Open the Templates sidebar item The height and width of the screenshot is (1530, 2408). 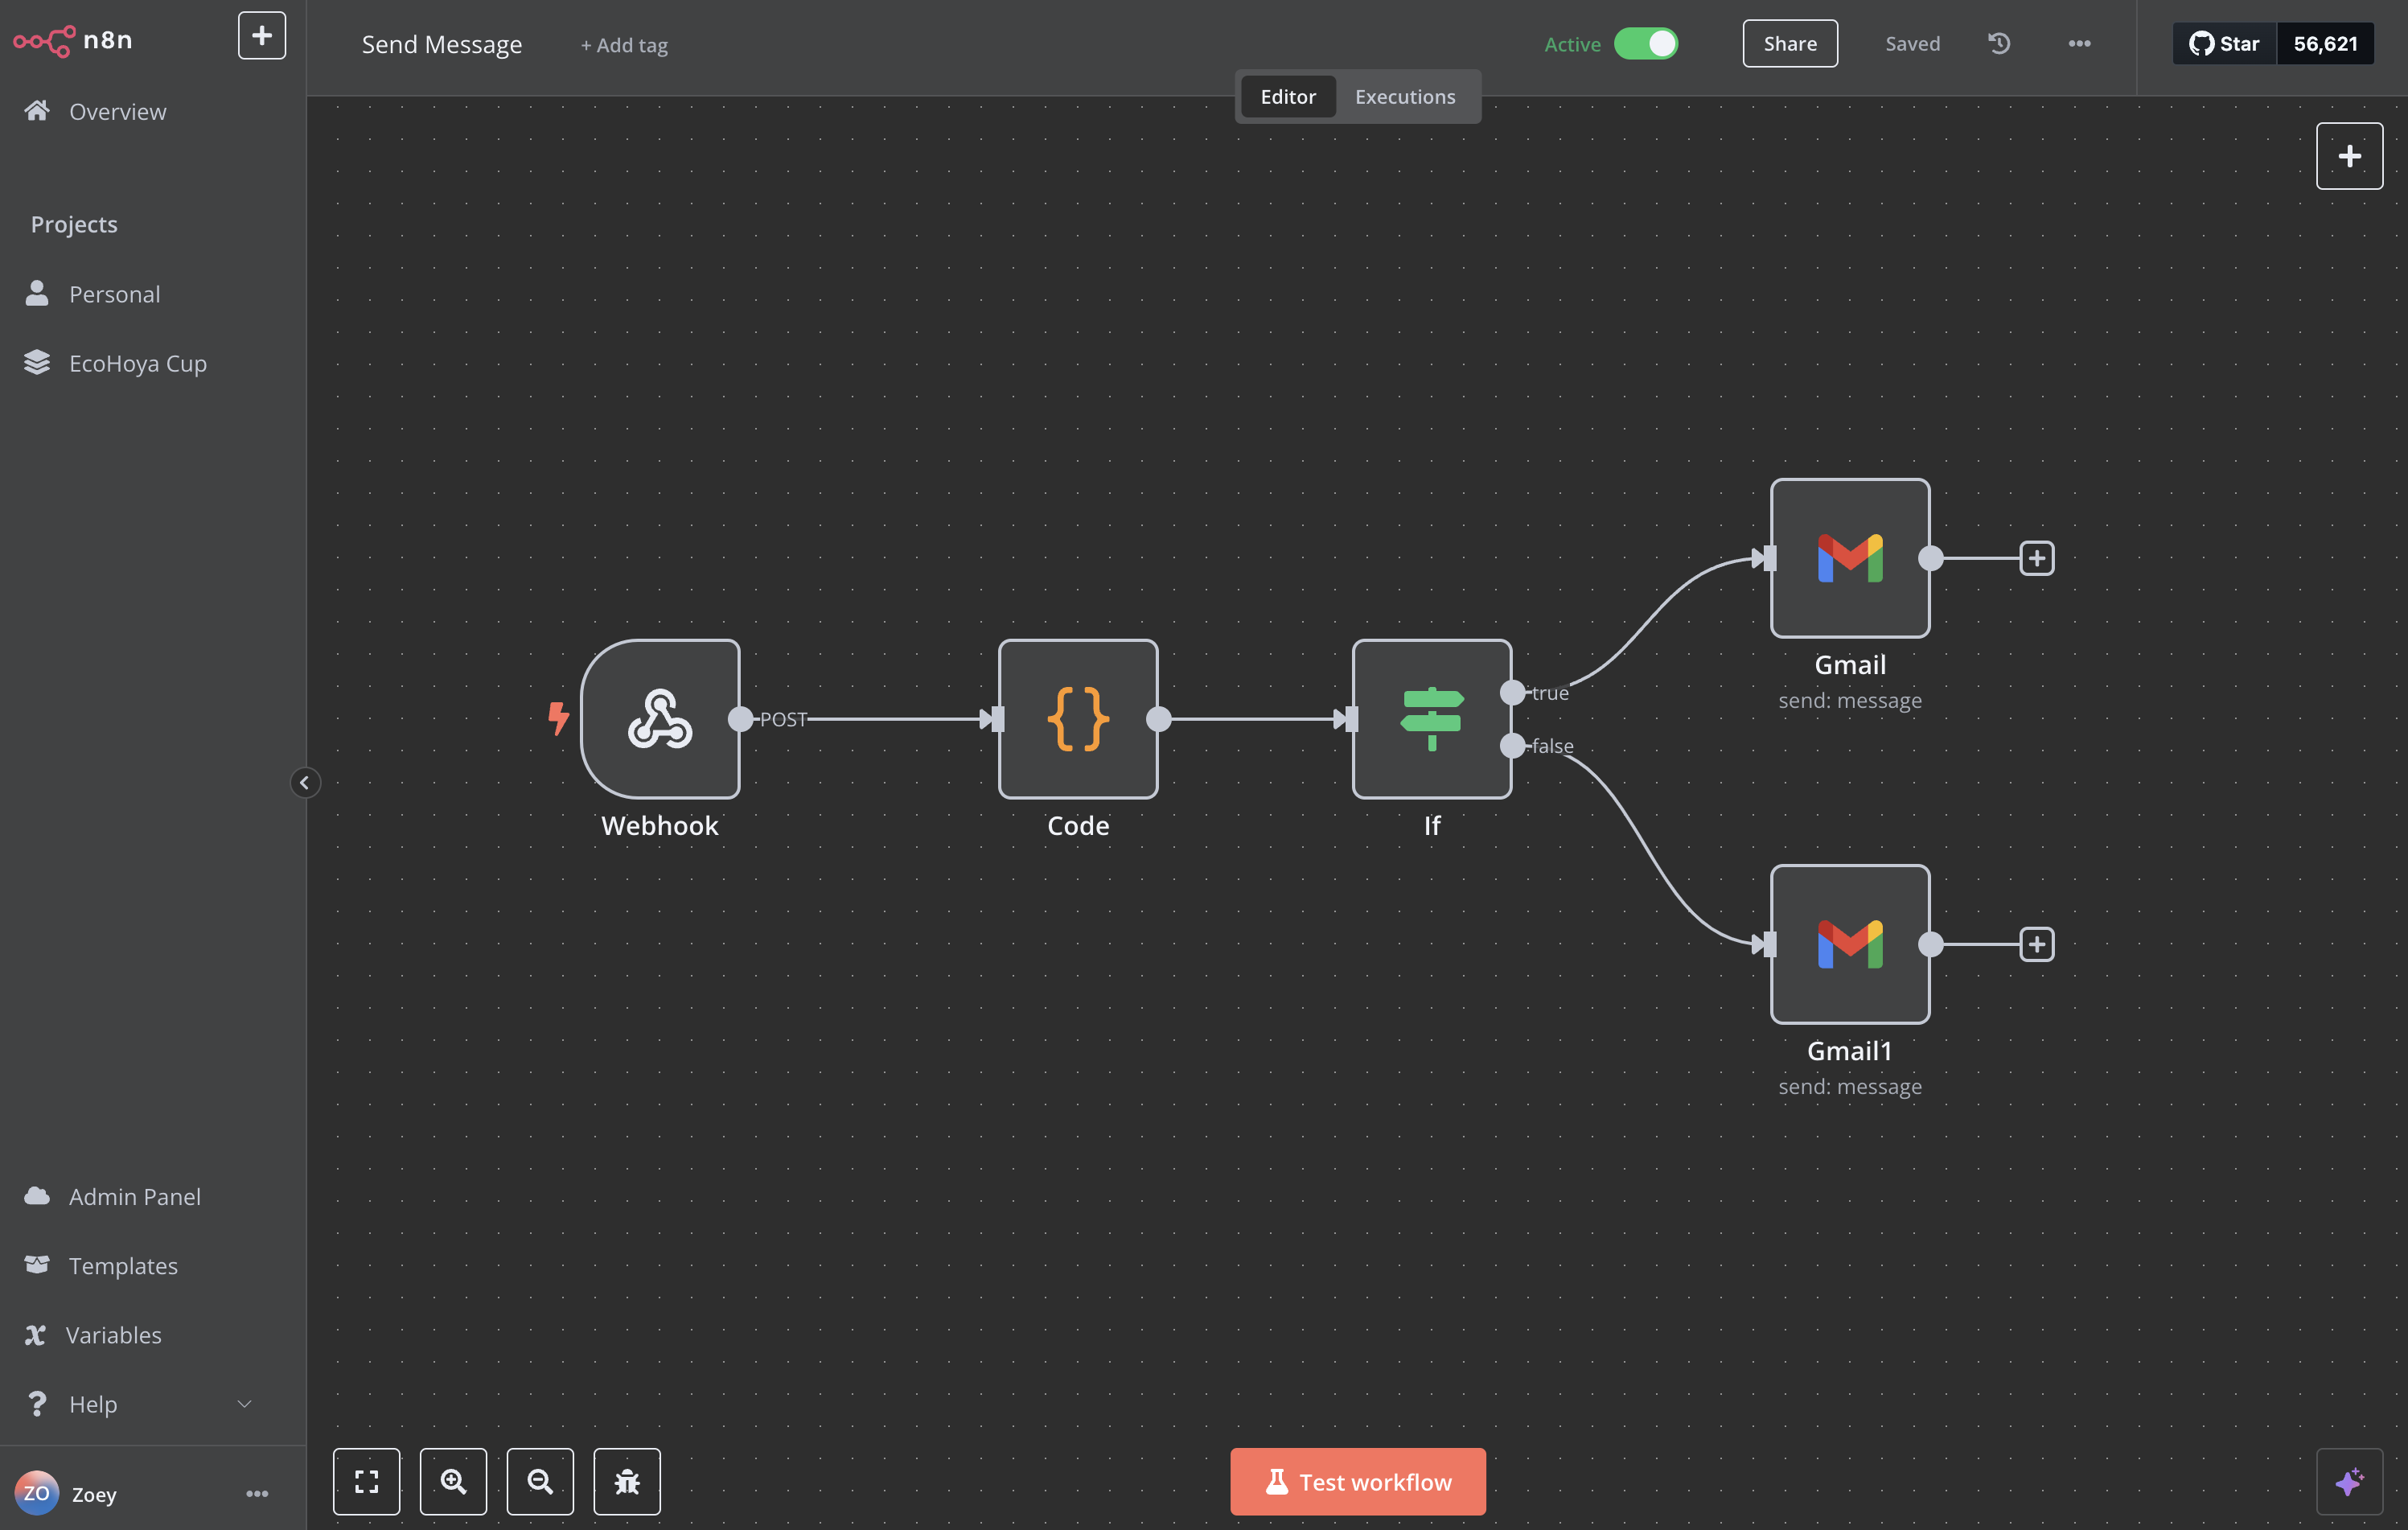pos(123,1265)
